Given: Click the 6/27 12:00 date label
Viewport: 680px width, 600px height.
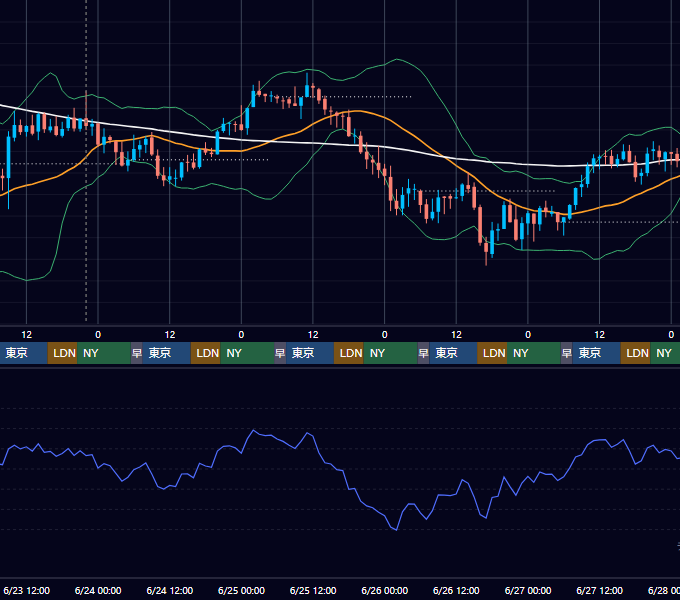Looking at the screenshot, I should pyautogui.click(x=599, y=590).
